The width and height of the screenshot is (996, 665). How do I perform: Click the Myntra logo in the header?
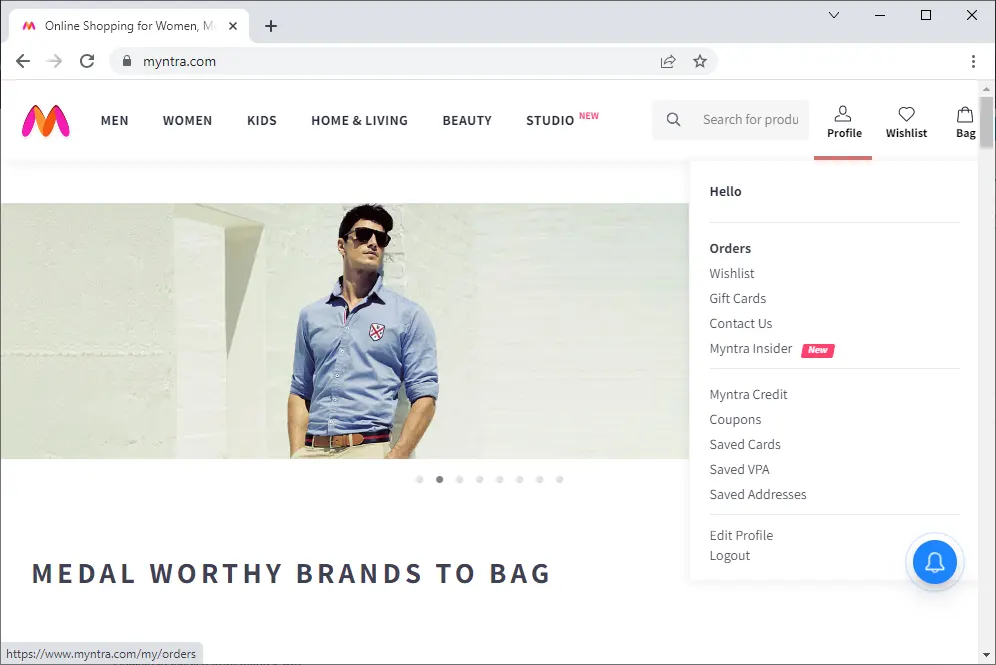coord(46,121)
